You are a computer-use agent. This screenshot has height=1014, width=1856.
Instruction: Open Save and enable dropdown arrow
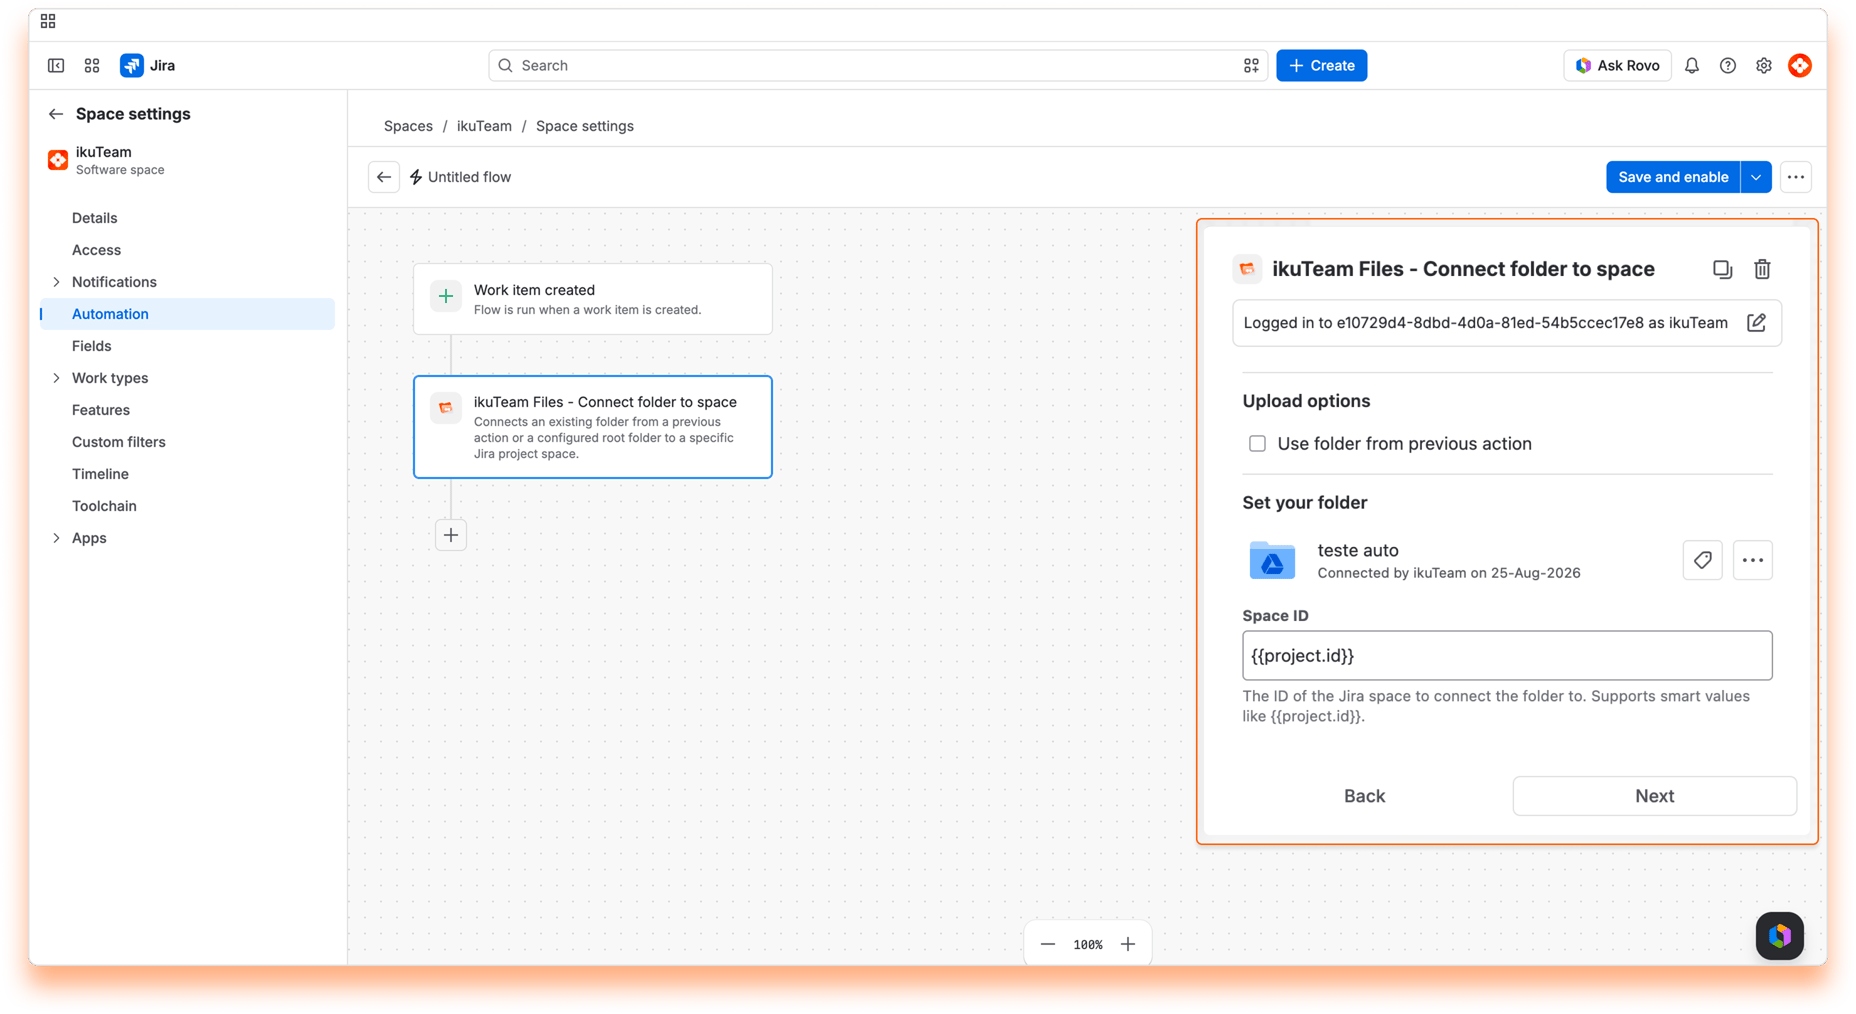pyautogui.click(x=1756, y=177)
